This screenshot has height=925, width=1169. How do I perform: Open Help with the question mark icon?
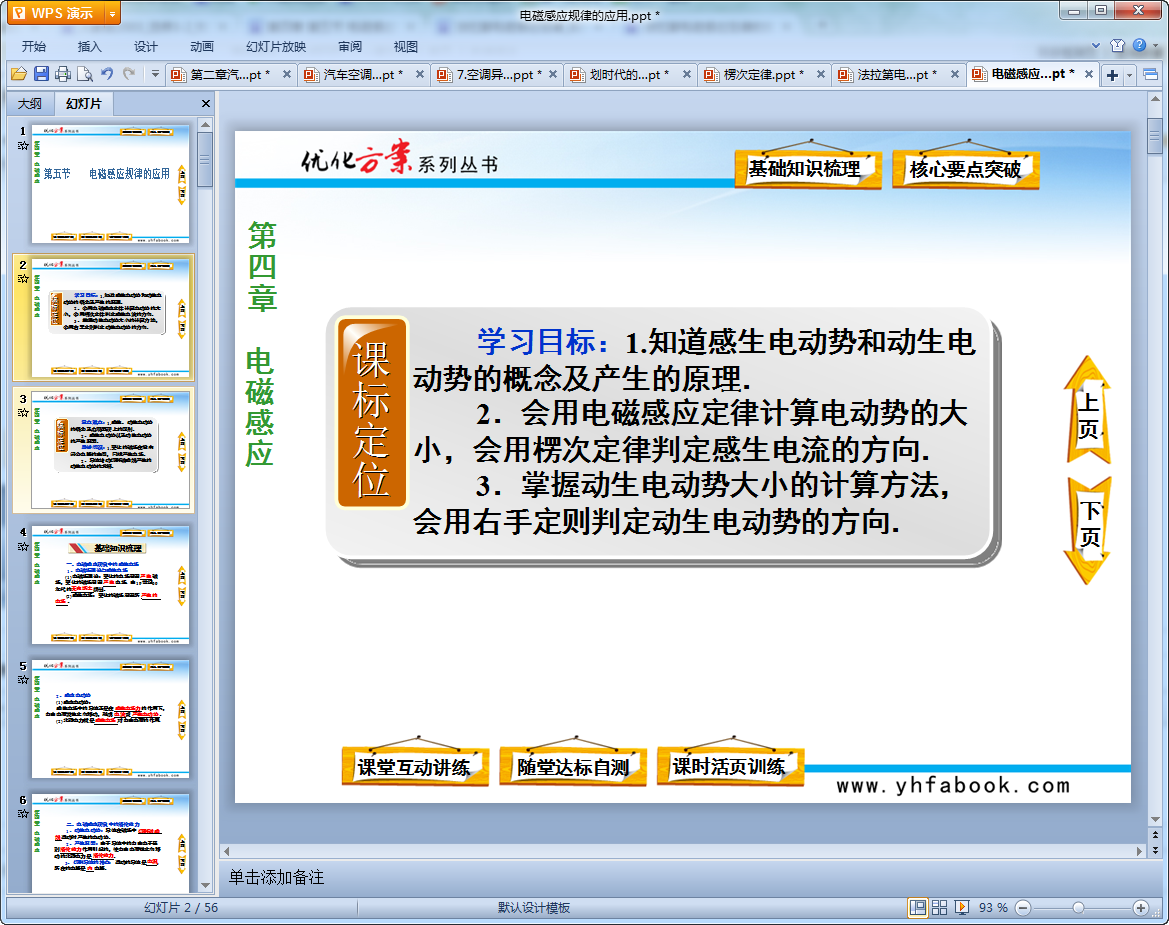click(1139, 45)
